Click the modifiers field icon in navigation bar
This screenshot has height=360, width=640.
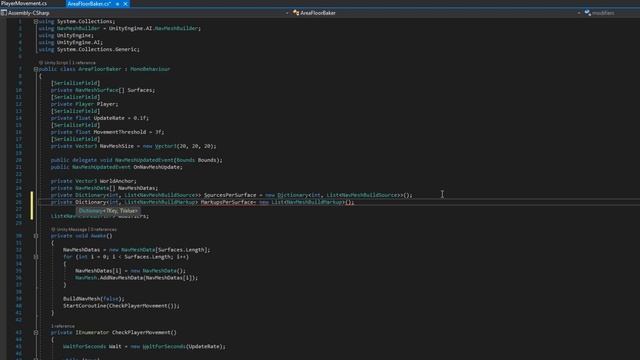point(587,13)
